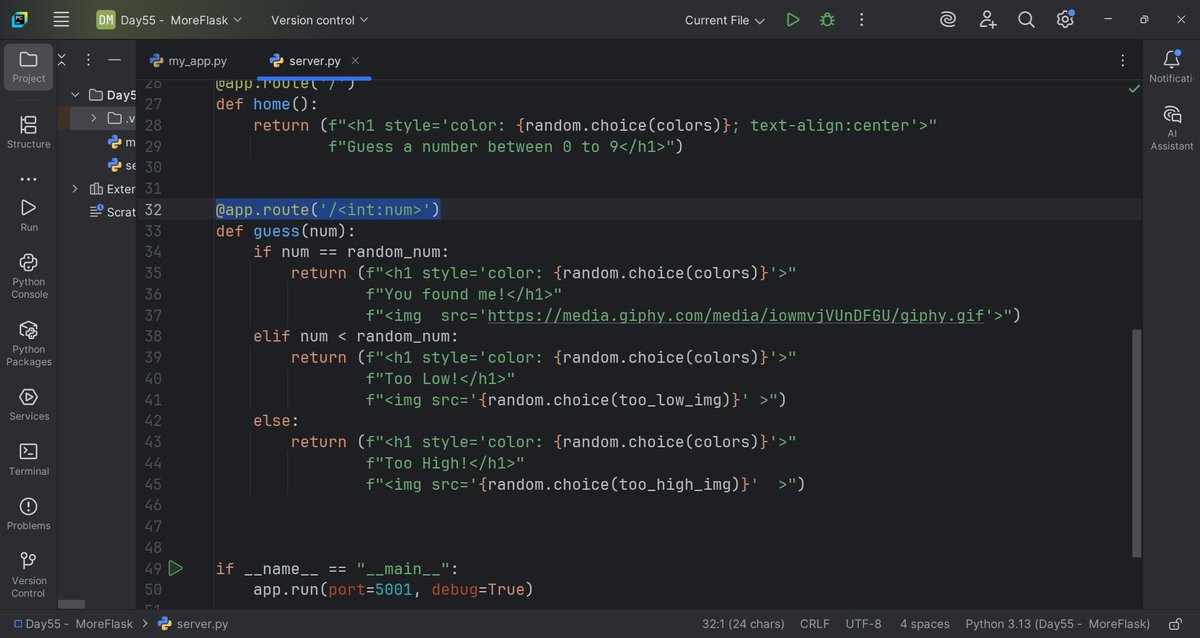Close the server.py tab
The height and width of the screenshot is (638, 1200).
click(356, 61)
